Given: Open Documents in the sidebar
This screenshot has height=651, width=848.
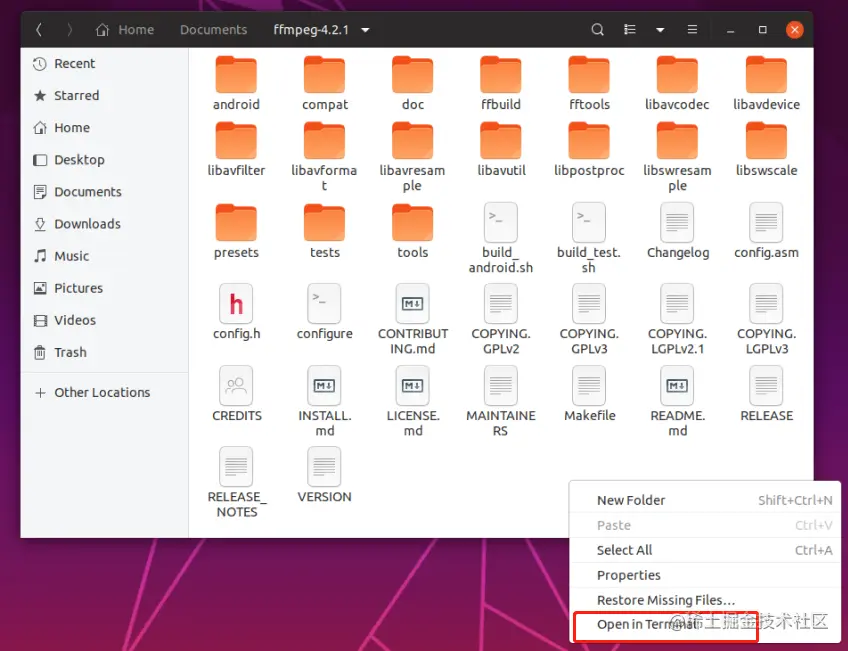Looking at the screenshot, I should click(x=104, y=192).
